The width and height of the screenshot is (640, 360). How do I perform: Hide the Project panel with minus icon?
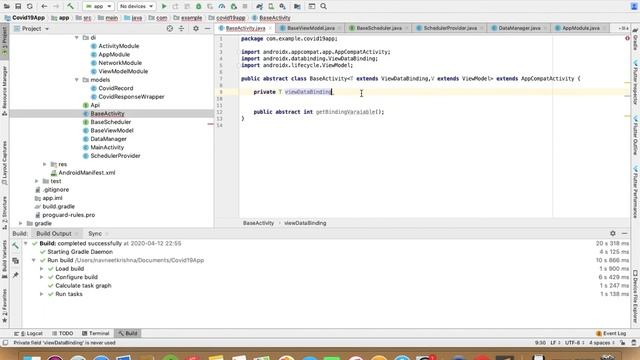point(207,29)
